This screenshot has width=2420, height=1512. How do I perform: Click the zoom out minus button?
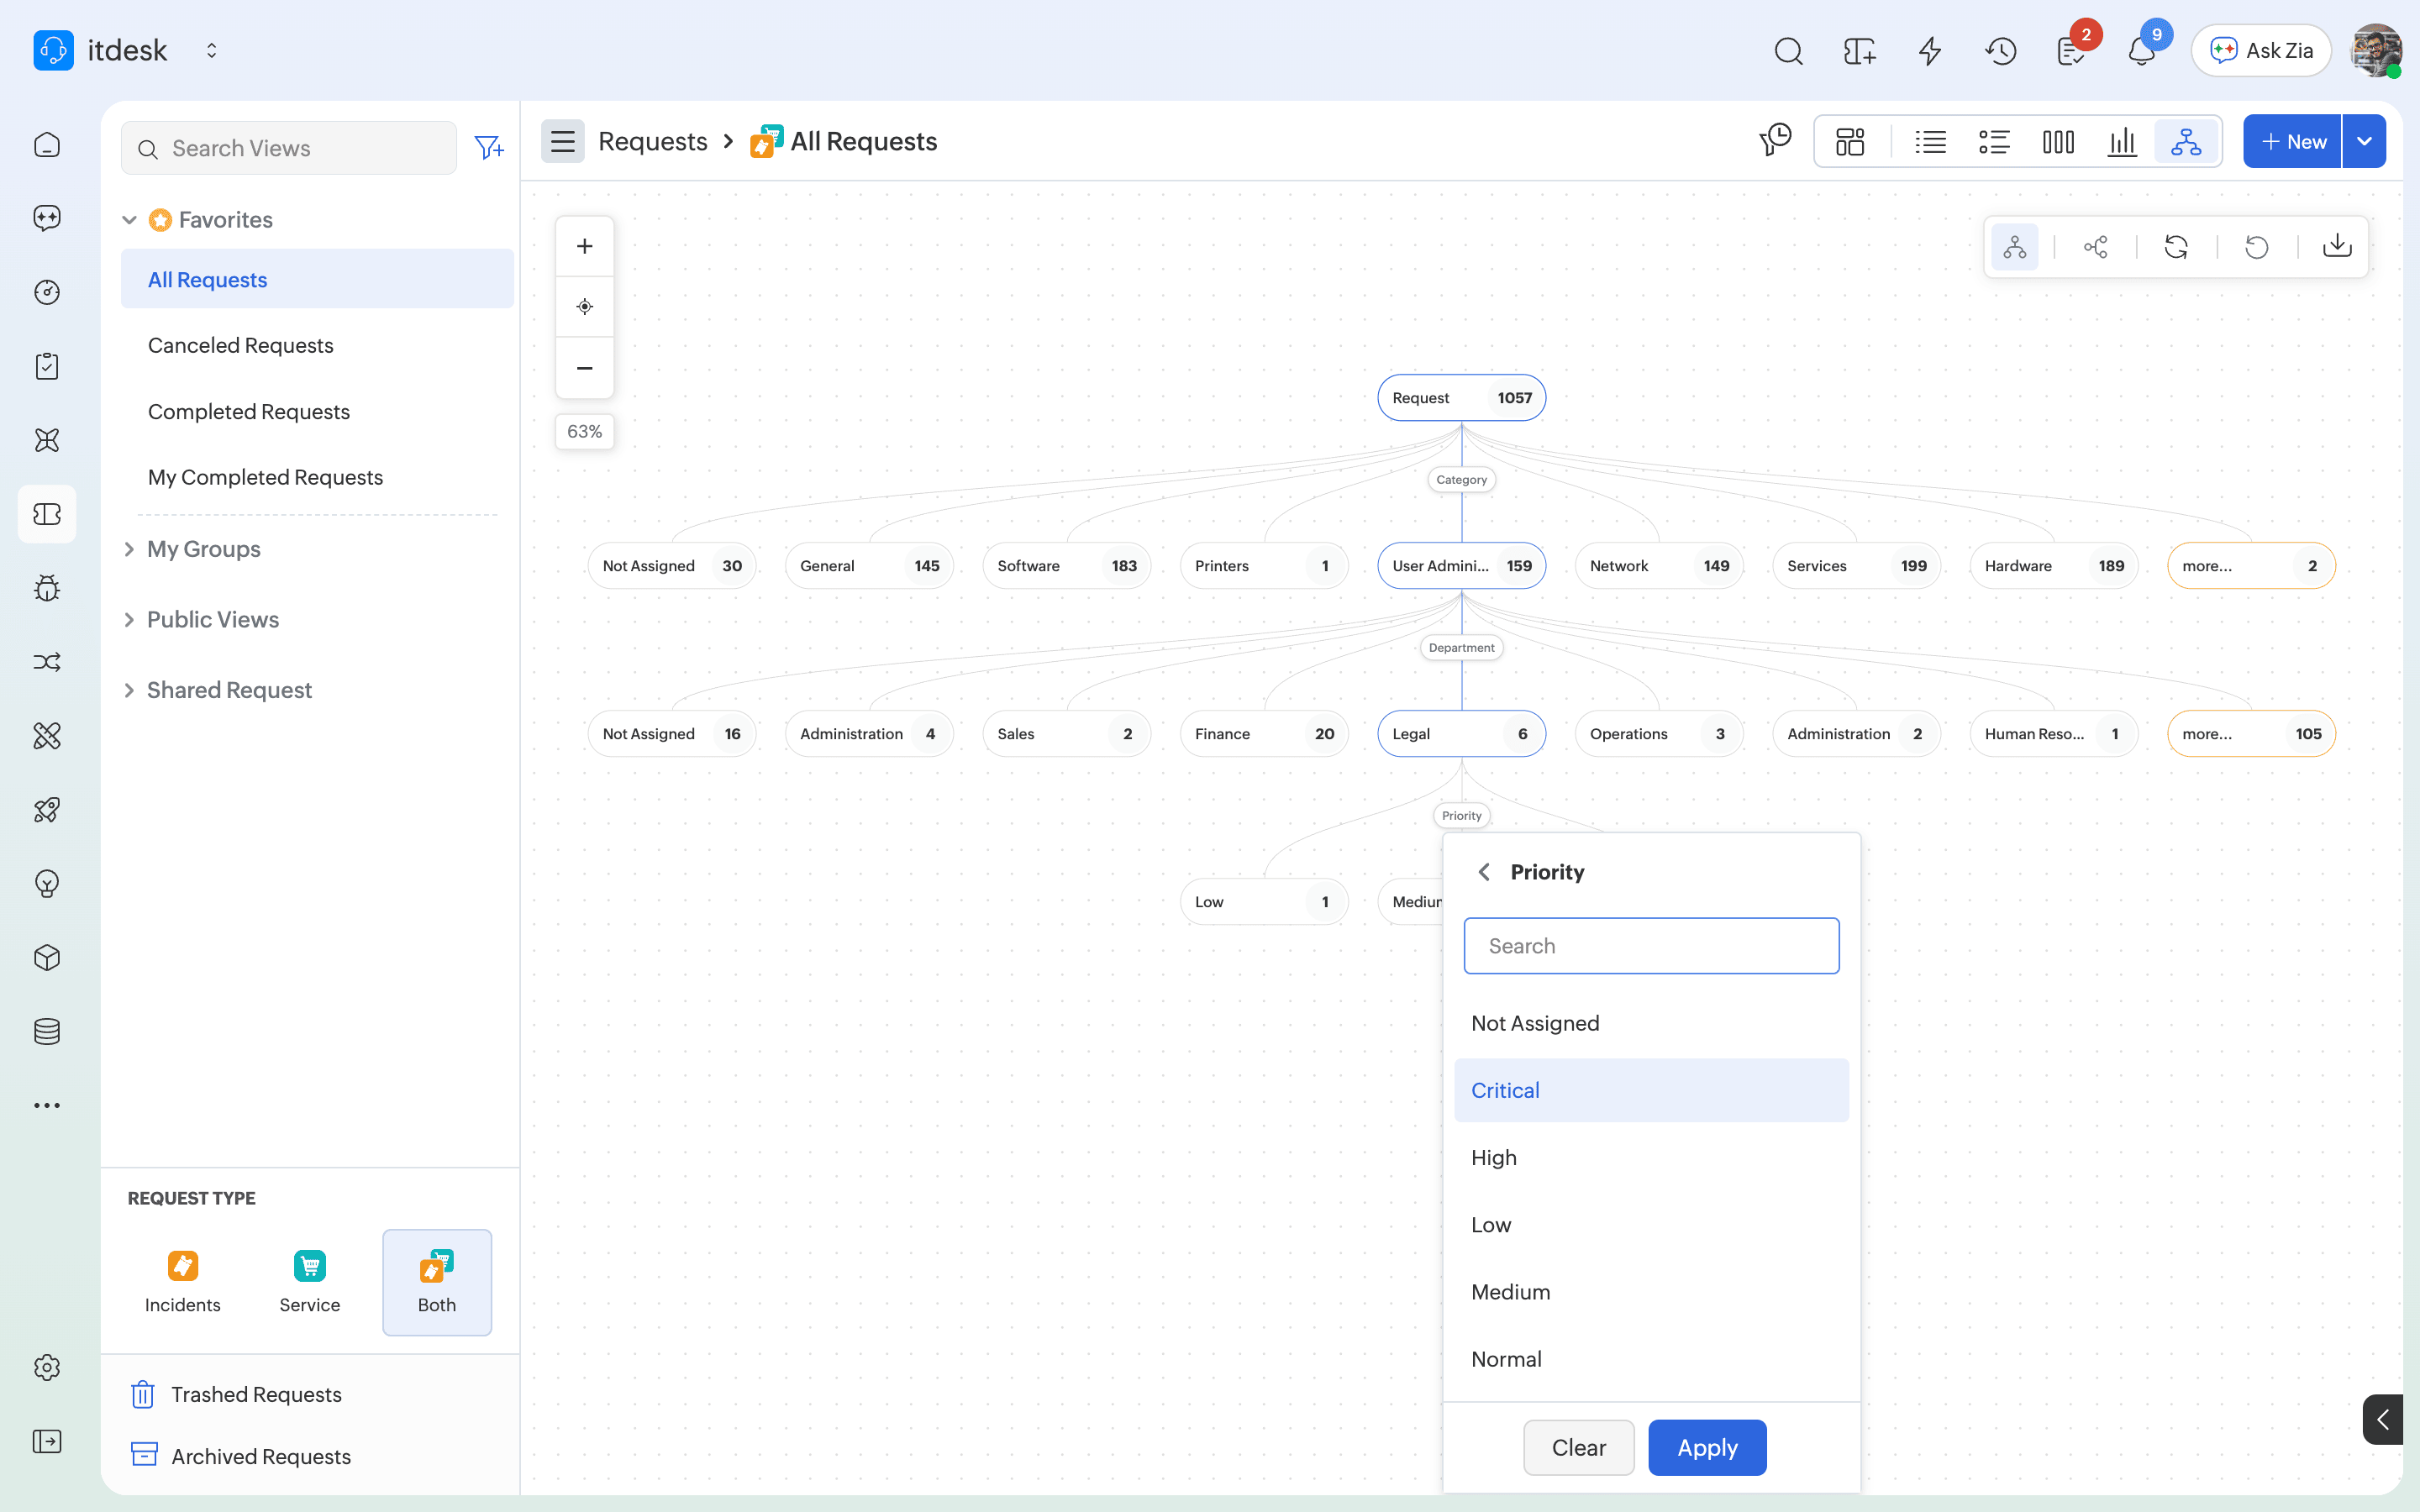point(585,368)
